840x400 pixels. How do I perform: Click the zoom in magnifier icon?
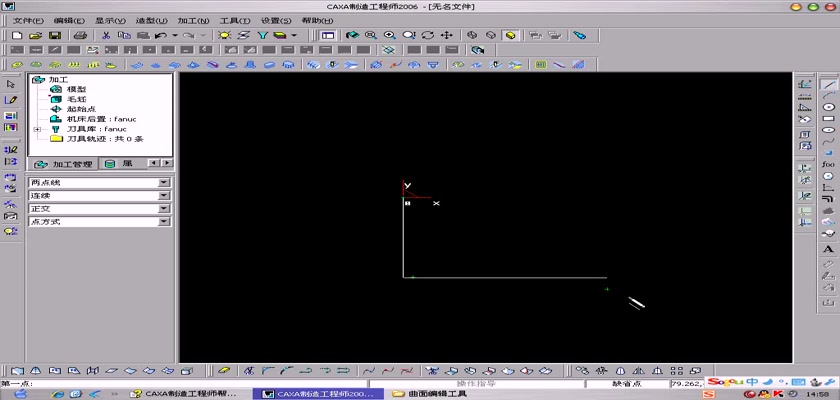[x=389, y=35]
